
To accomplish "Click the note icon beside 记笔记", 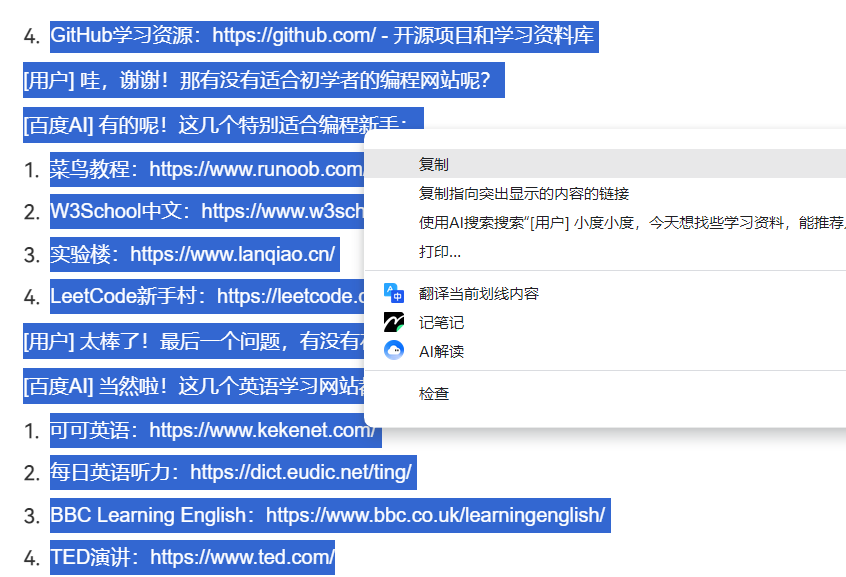I will tap(394, 322).
